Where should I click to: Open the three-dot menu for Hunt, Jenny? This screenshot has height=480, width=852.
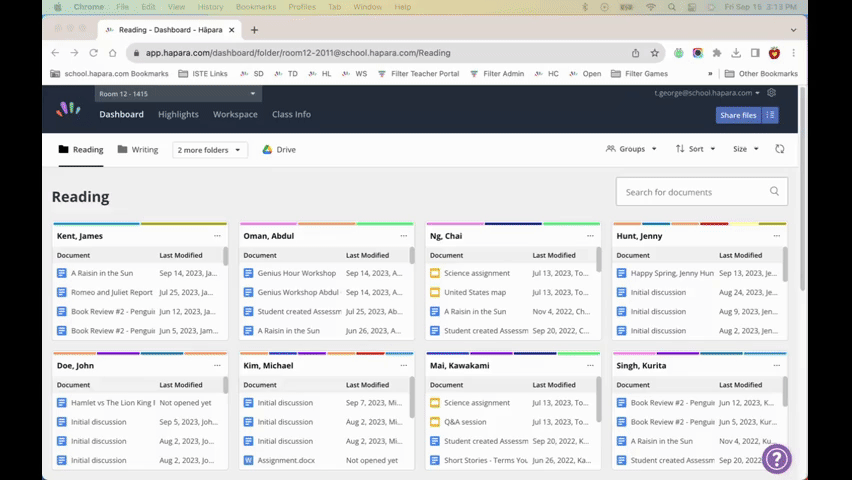pyautogui.click(x=776, y=236)
